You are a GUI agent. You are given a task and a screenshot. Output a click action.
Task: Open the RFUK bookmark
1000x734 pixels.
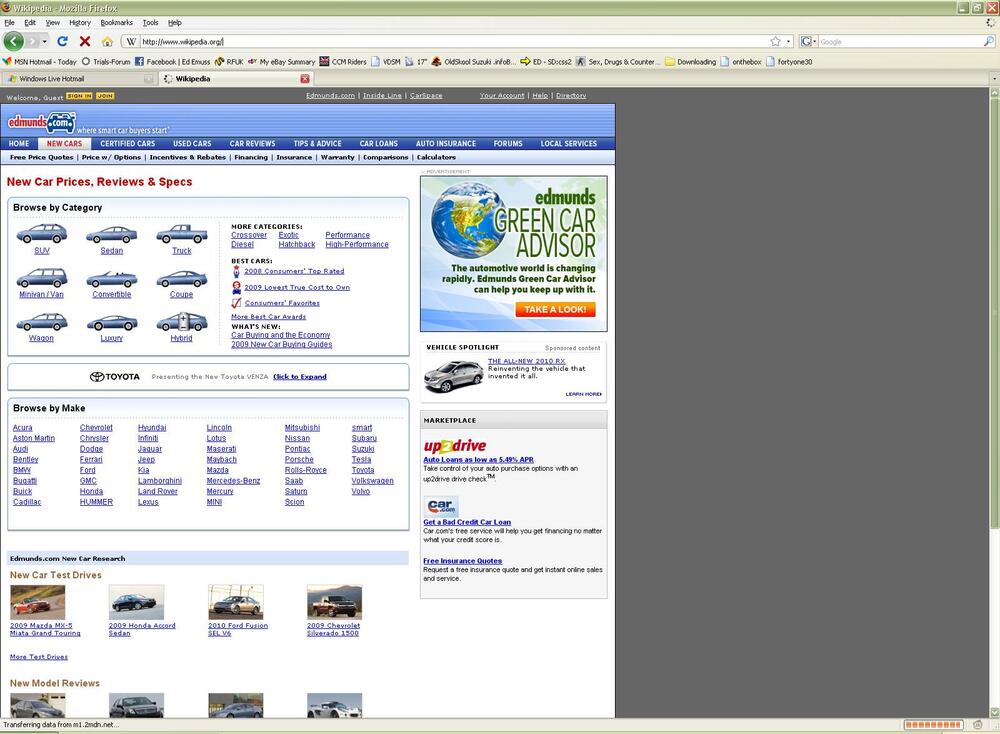click(229, 62)
